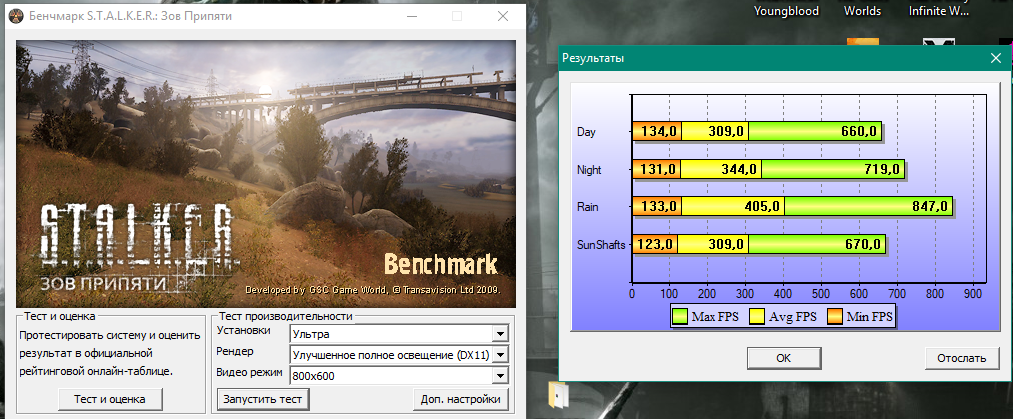Click the Night minimum value 131,0
This screenshot has height=419, width=1013.
(x=658, y=170)
